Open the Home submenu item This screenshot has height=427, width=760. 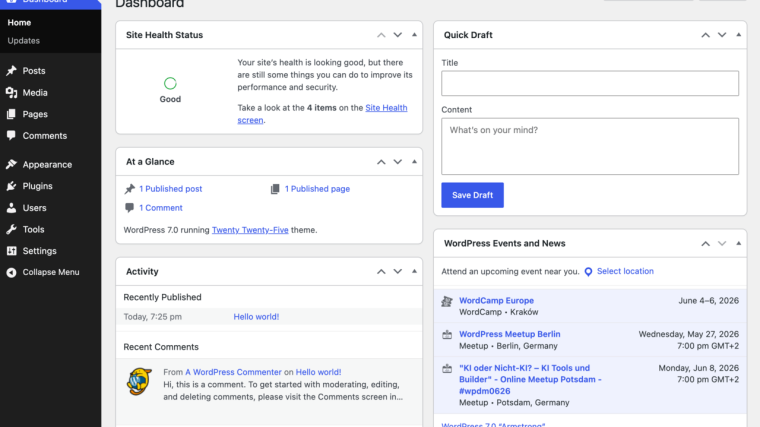click(19, 23)
